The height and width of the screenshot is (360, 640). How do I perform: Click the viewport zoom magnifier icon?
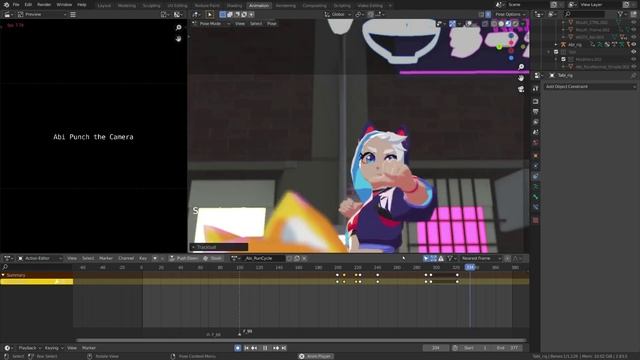coord(521,67)
